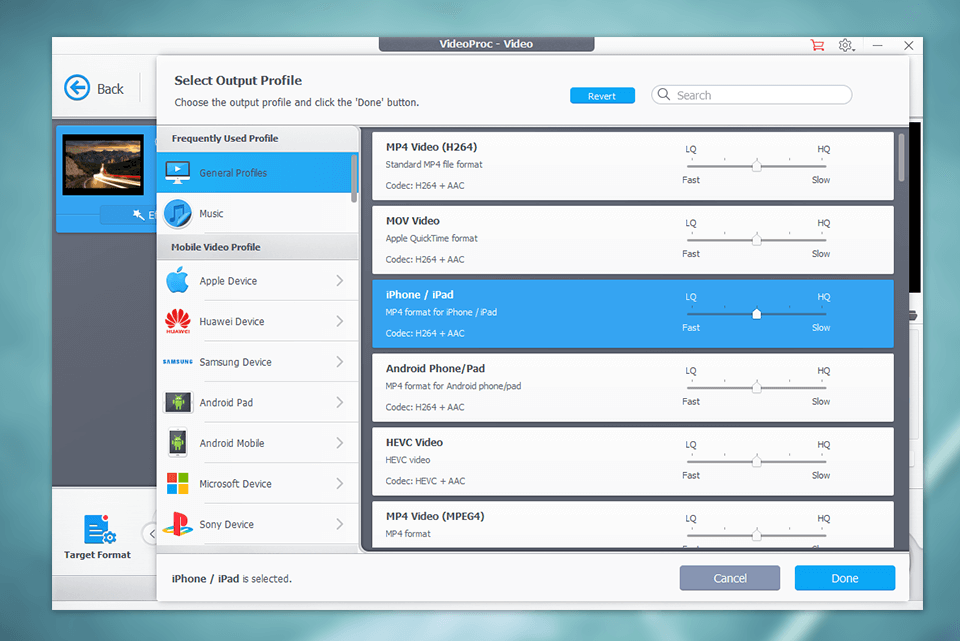Click the Back arrow button
This screenshot has height=641, width=960.
coord(77,88)
